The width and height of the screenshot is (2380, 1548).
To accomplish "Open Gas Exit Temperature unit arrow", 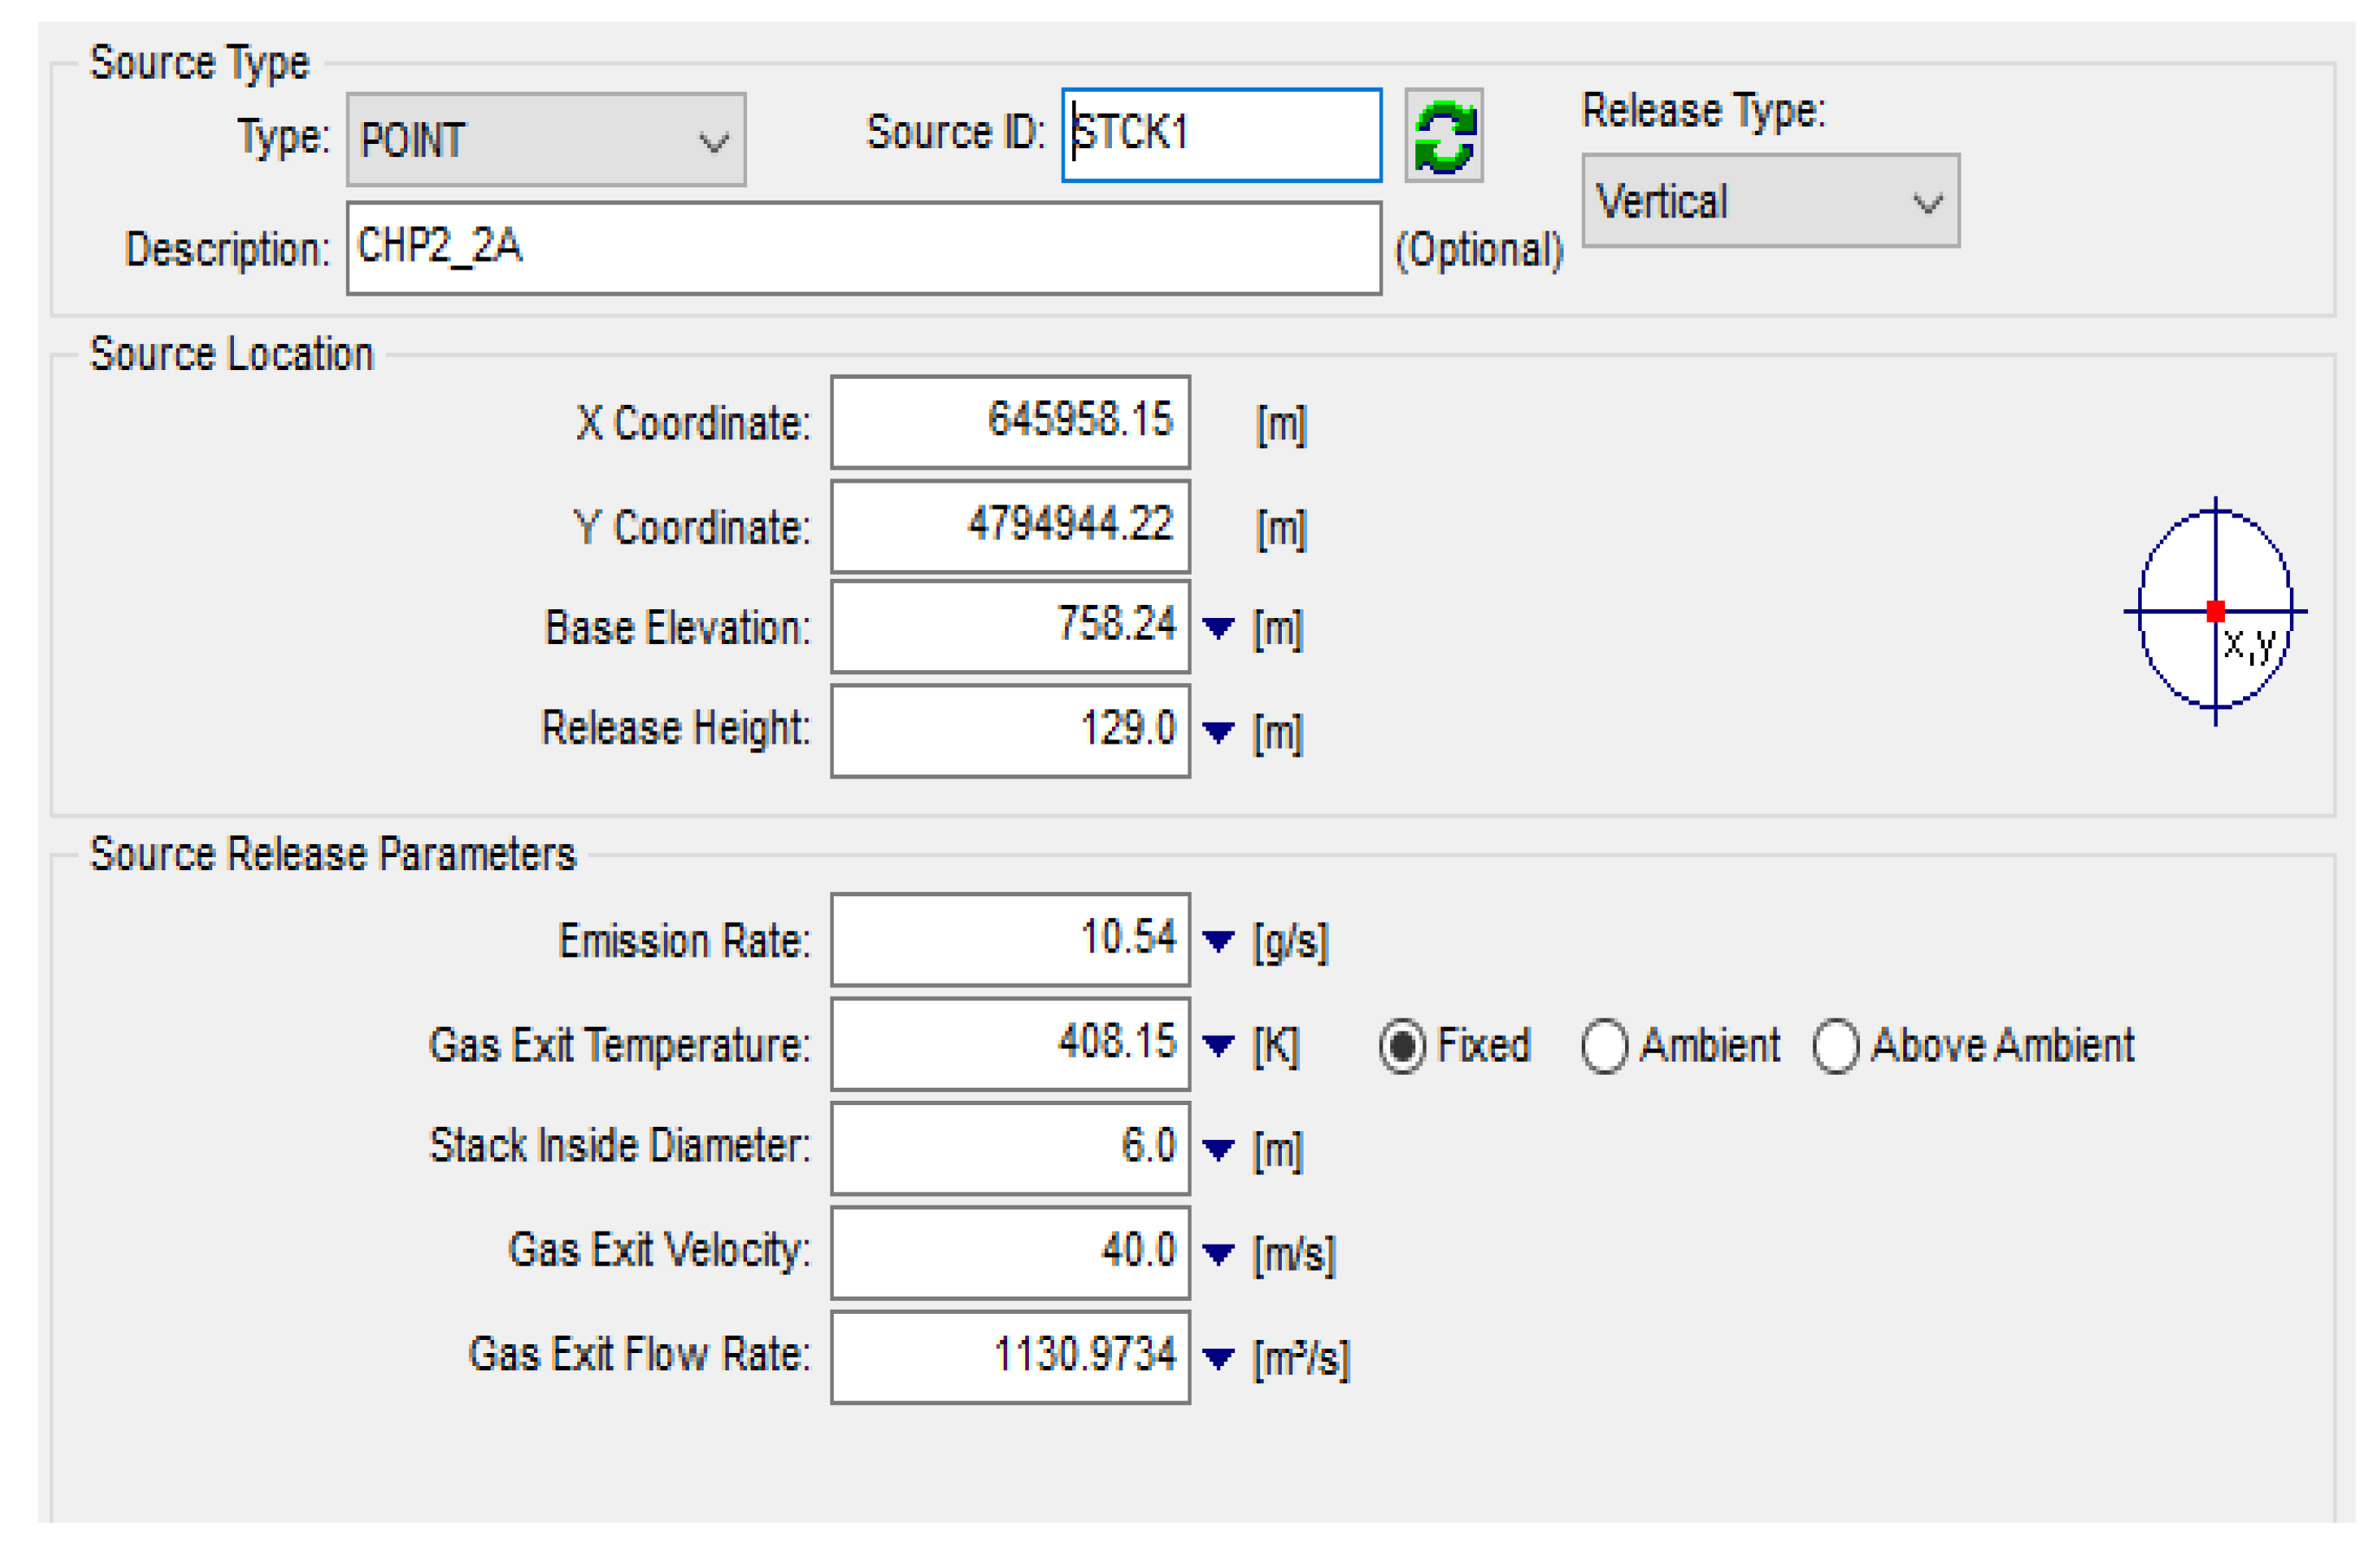I will [1218, 1046].
